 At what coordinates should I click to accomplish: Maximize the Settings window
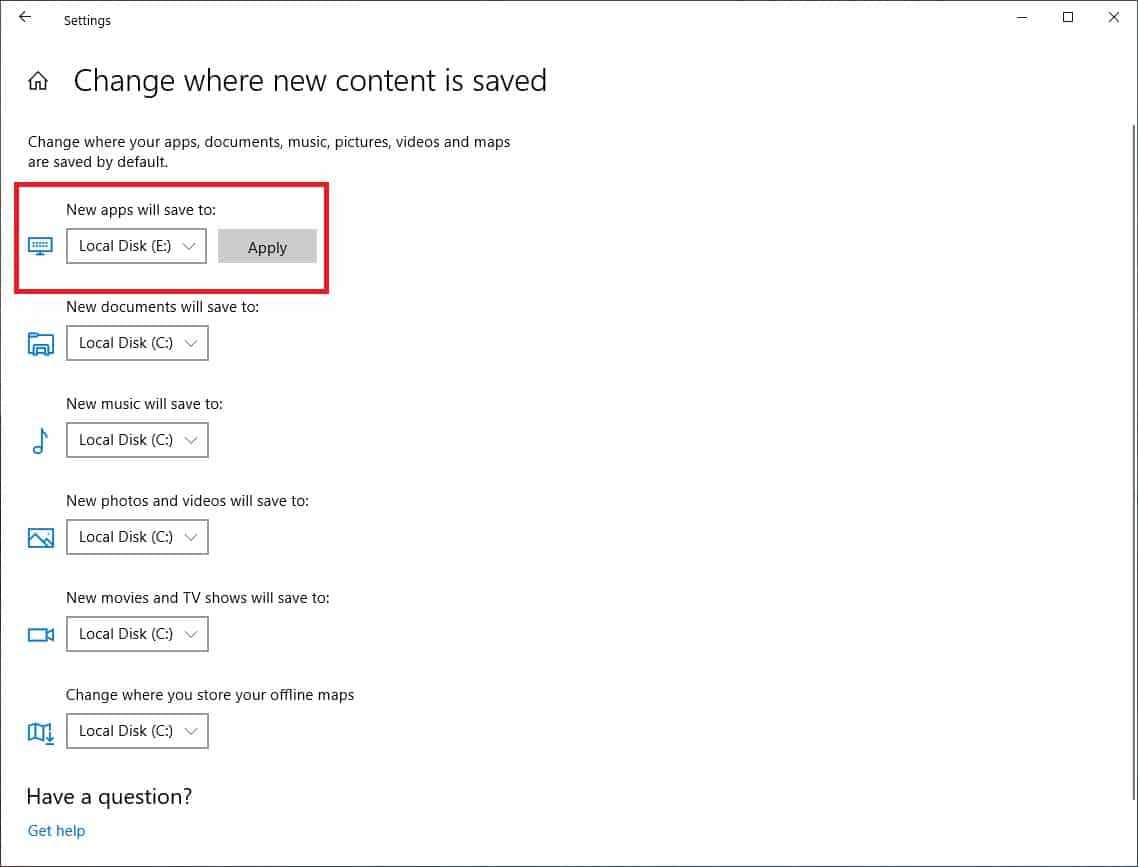point(1067,17)
